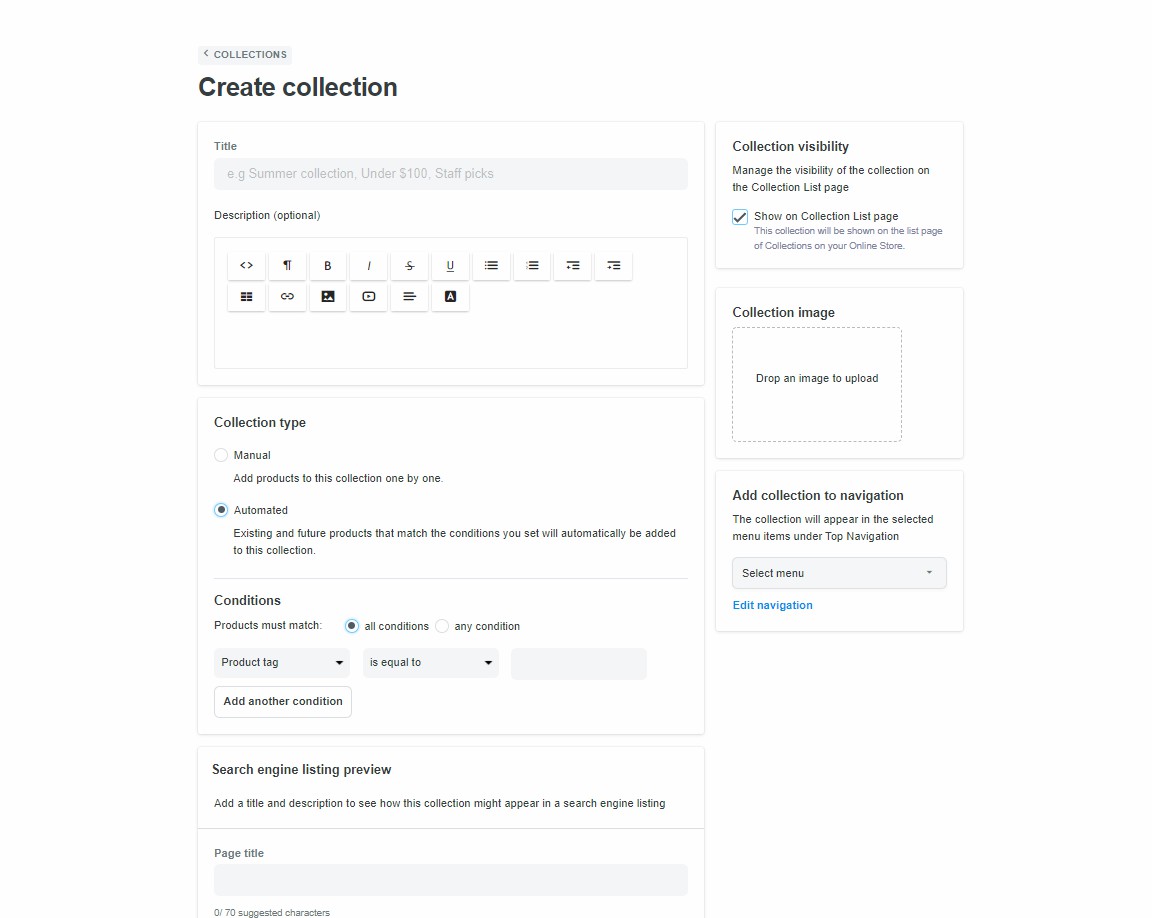Screen dimensions: 1152x918
Task: Open the Edit navigation link
Action: coord(772,604)
